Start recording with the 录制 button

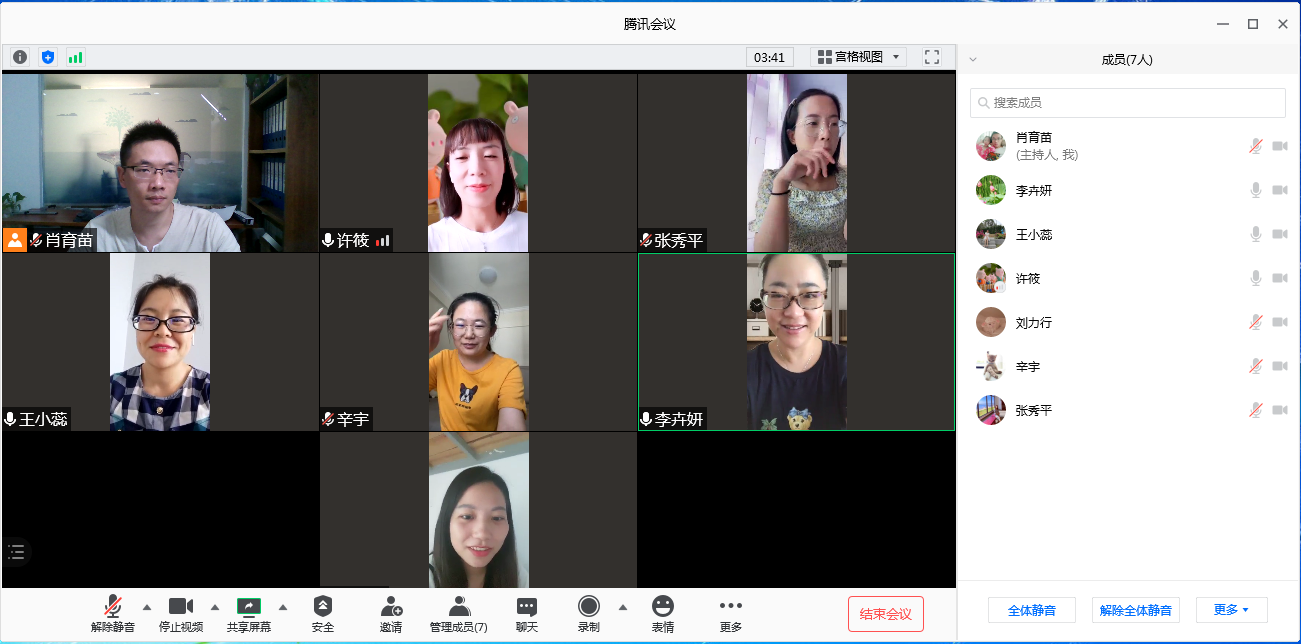pos(589,613)
